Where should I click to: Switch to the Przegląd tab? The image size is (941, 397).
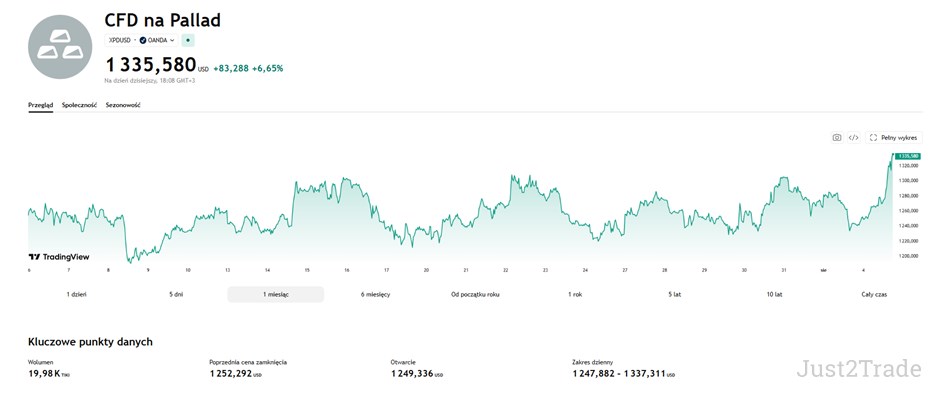click(41, 105)
